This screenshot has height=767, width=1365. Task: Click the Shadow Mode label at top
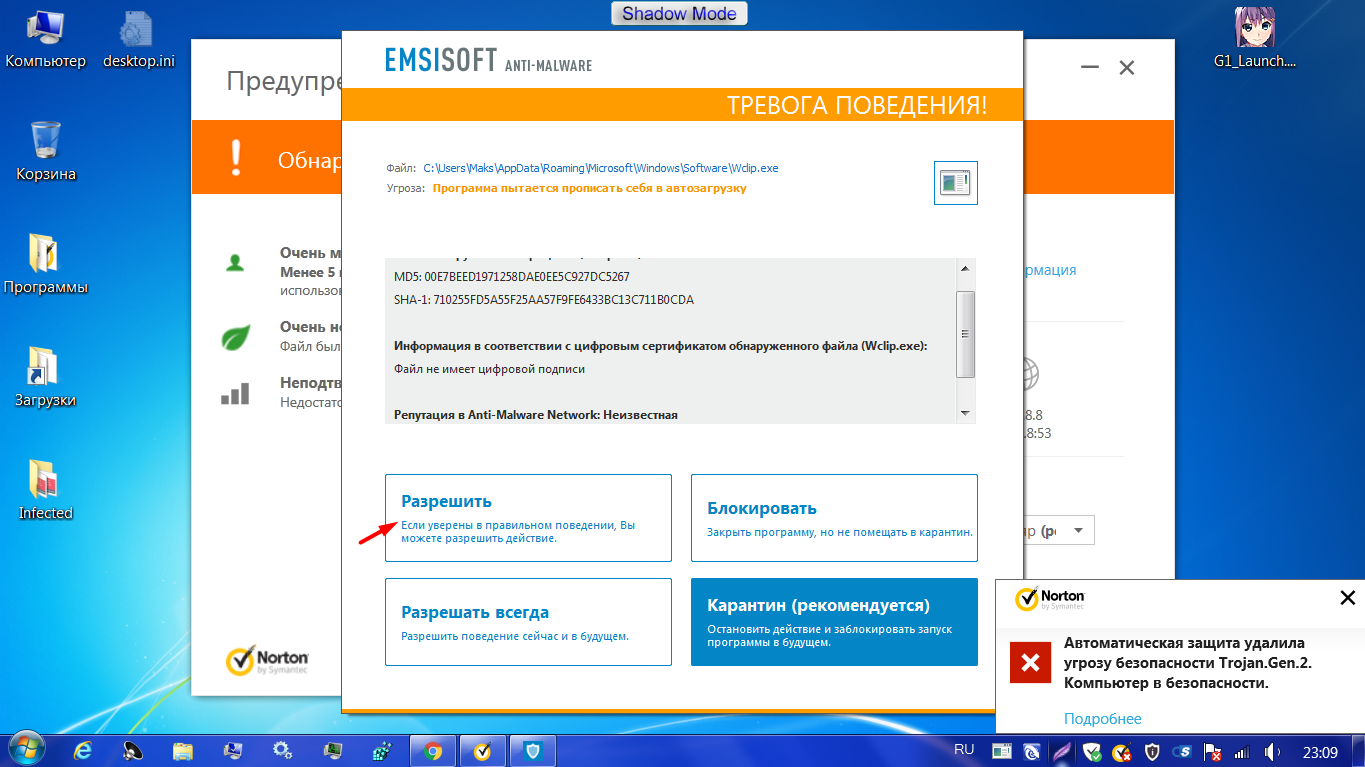[679, 14]
